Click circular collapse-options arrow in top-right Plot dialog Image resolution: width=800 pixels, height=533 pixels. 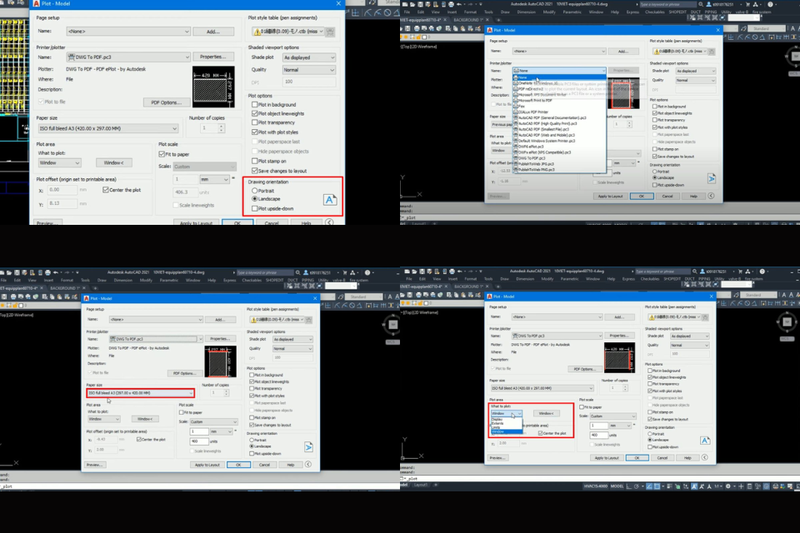pos(711,196)
